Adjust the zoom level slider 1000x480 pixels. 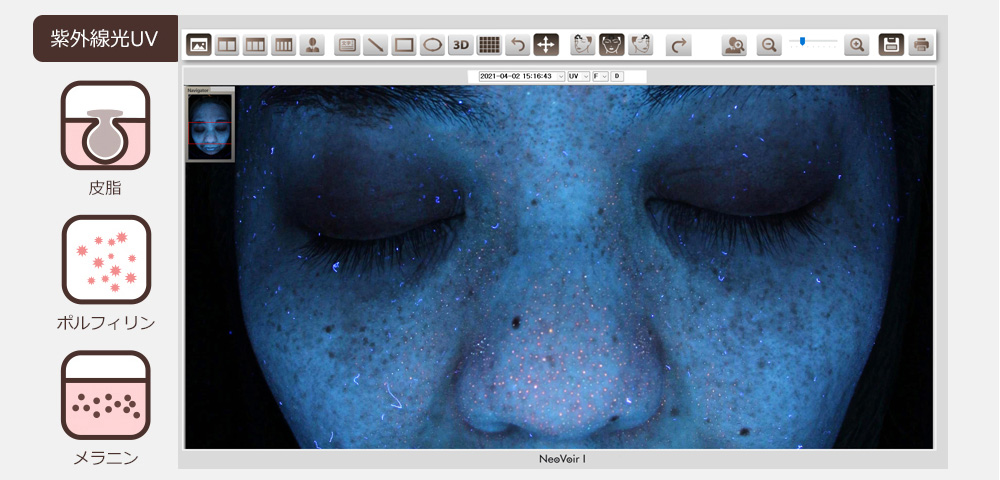click(803, 42)
